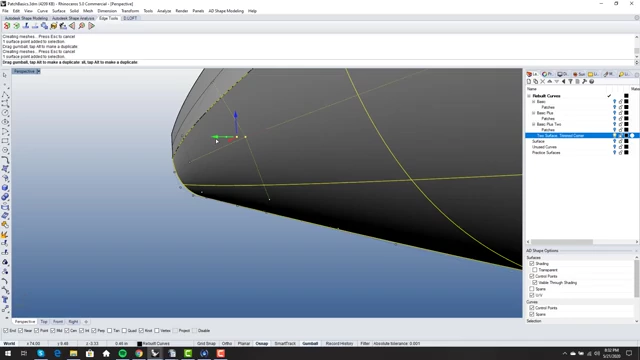
Task: Click the green gumball axis arrow
Action: [216, 137]
